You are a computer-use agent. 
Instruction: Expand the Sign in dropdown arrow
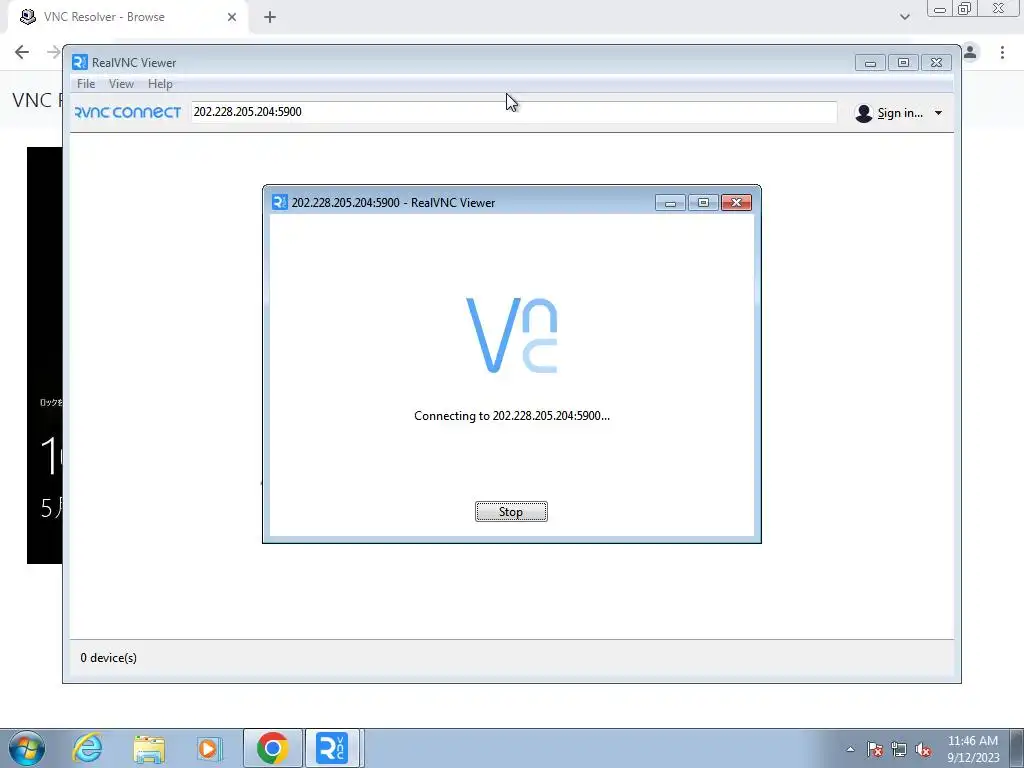click(938, 113)
